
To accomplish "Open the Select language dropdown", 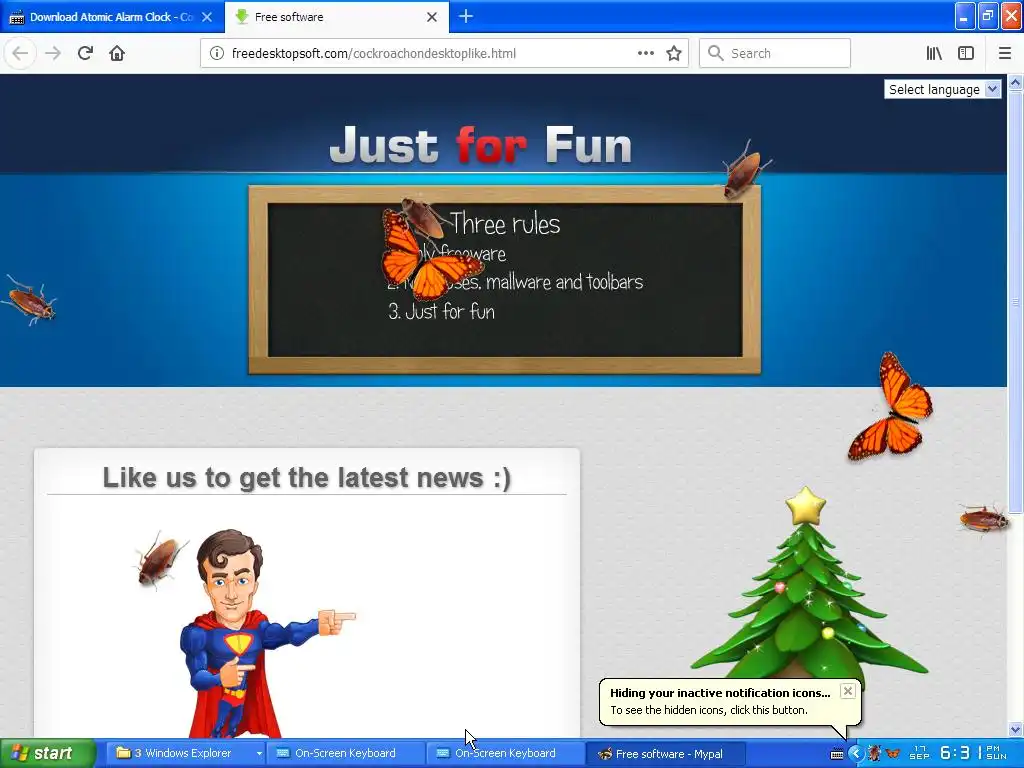I will click(942, 89).
